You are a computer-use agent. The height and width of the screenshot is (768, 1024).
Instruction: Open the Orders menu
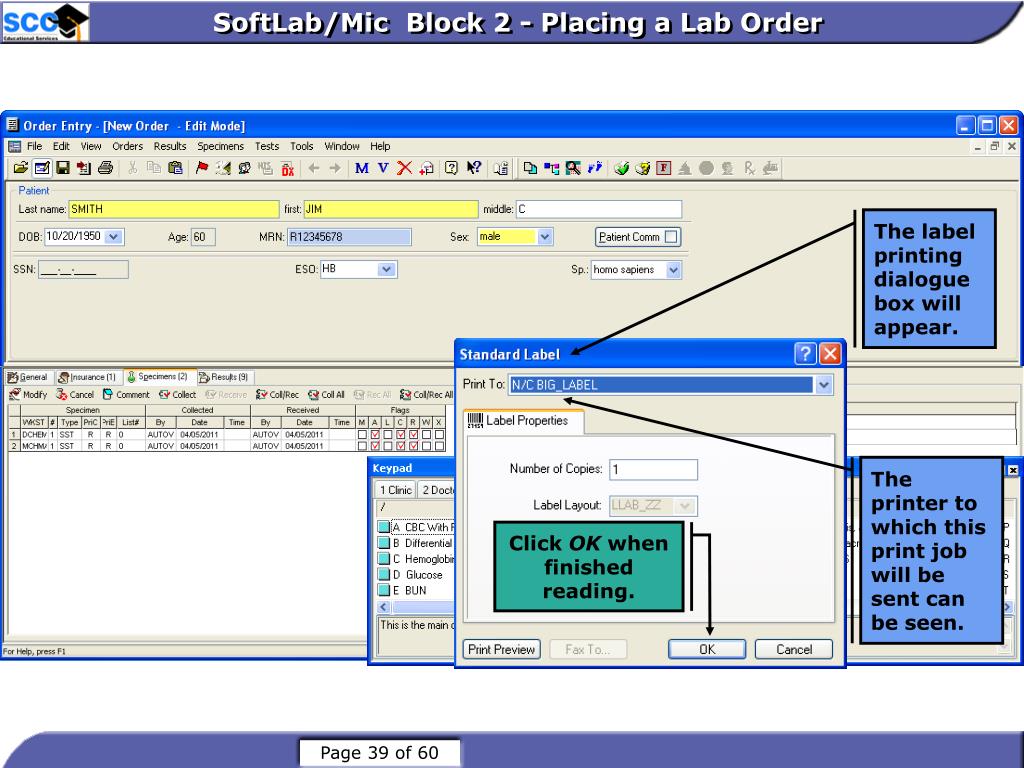127,146
